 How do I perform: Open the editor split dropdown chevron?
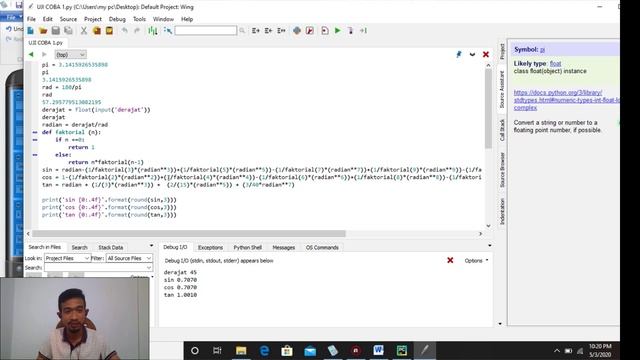point(472,54)
